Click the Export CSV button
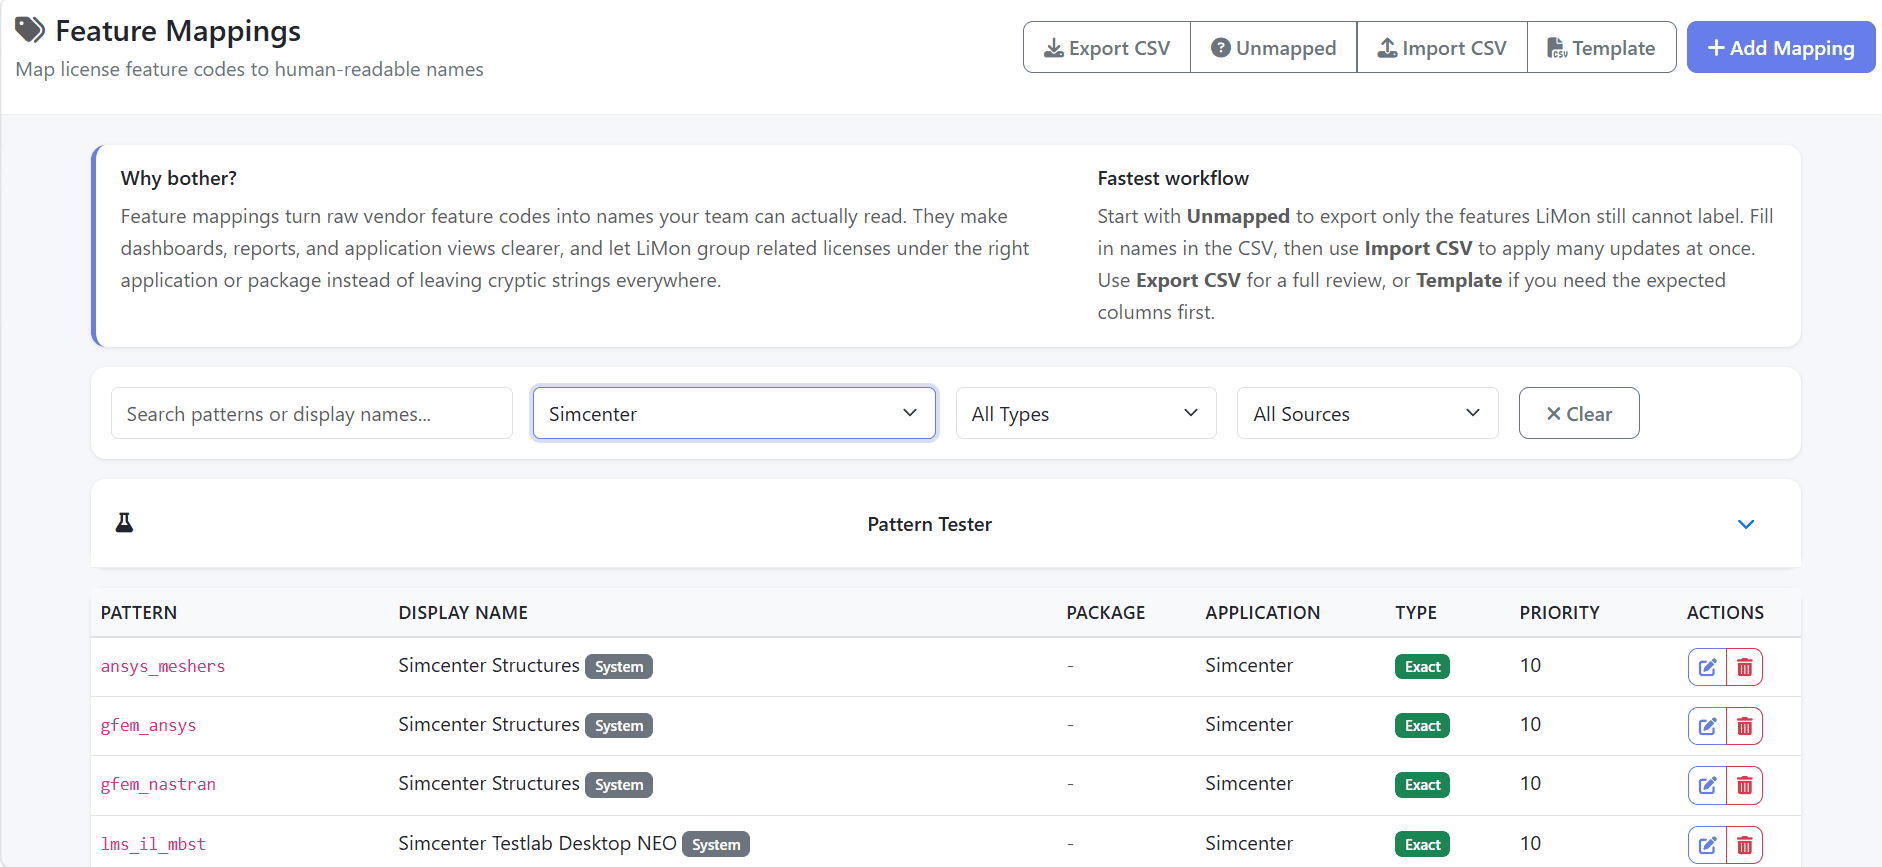 pyautogui.click(x=1107, y=47)
